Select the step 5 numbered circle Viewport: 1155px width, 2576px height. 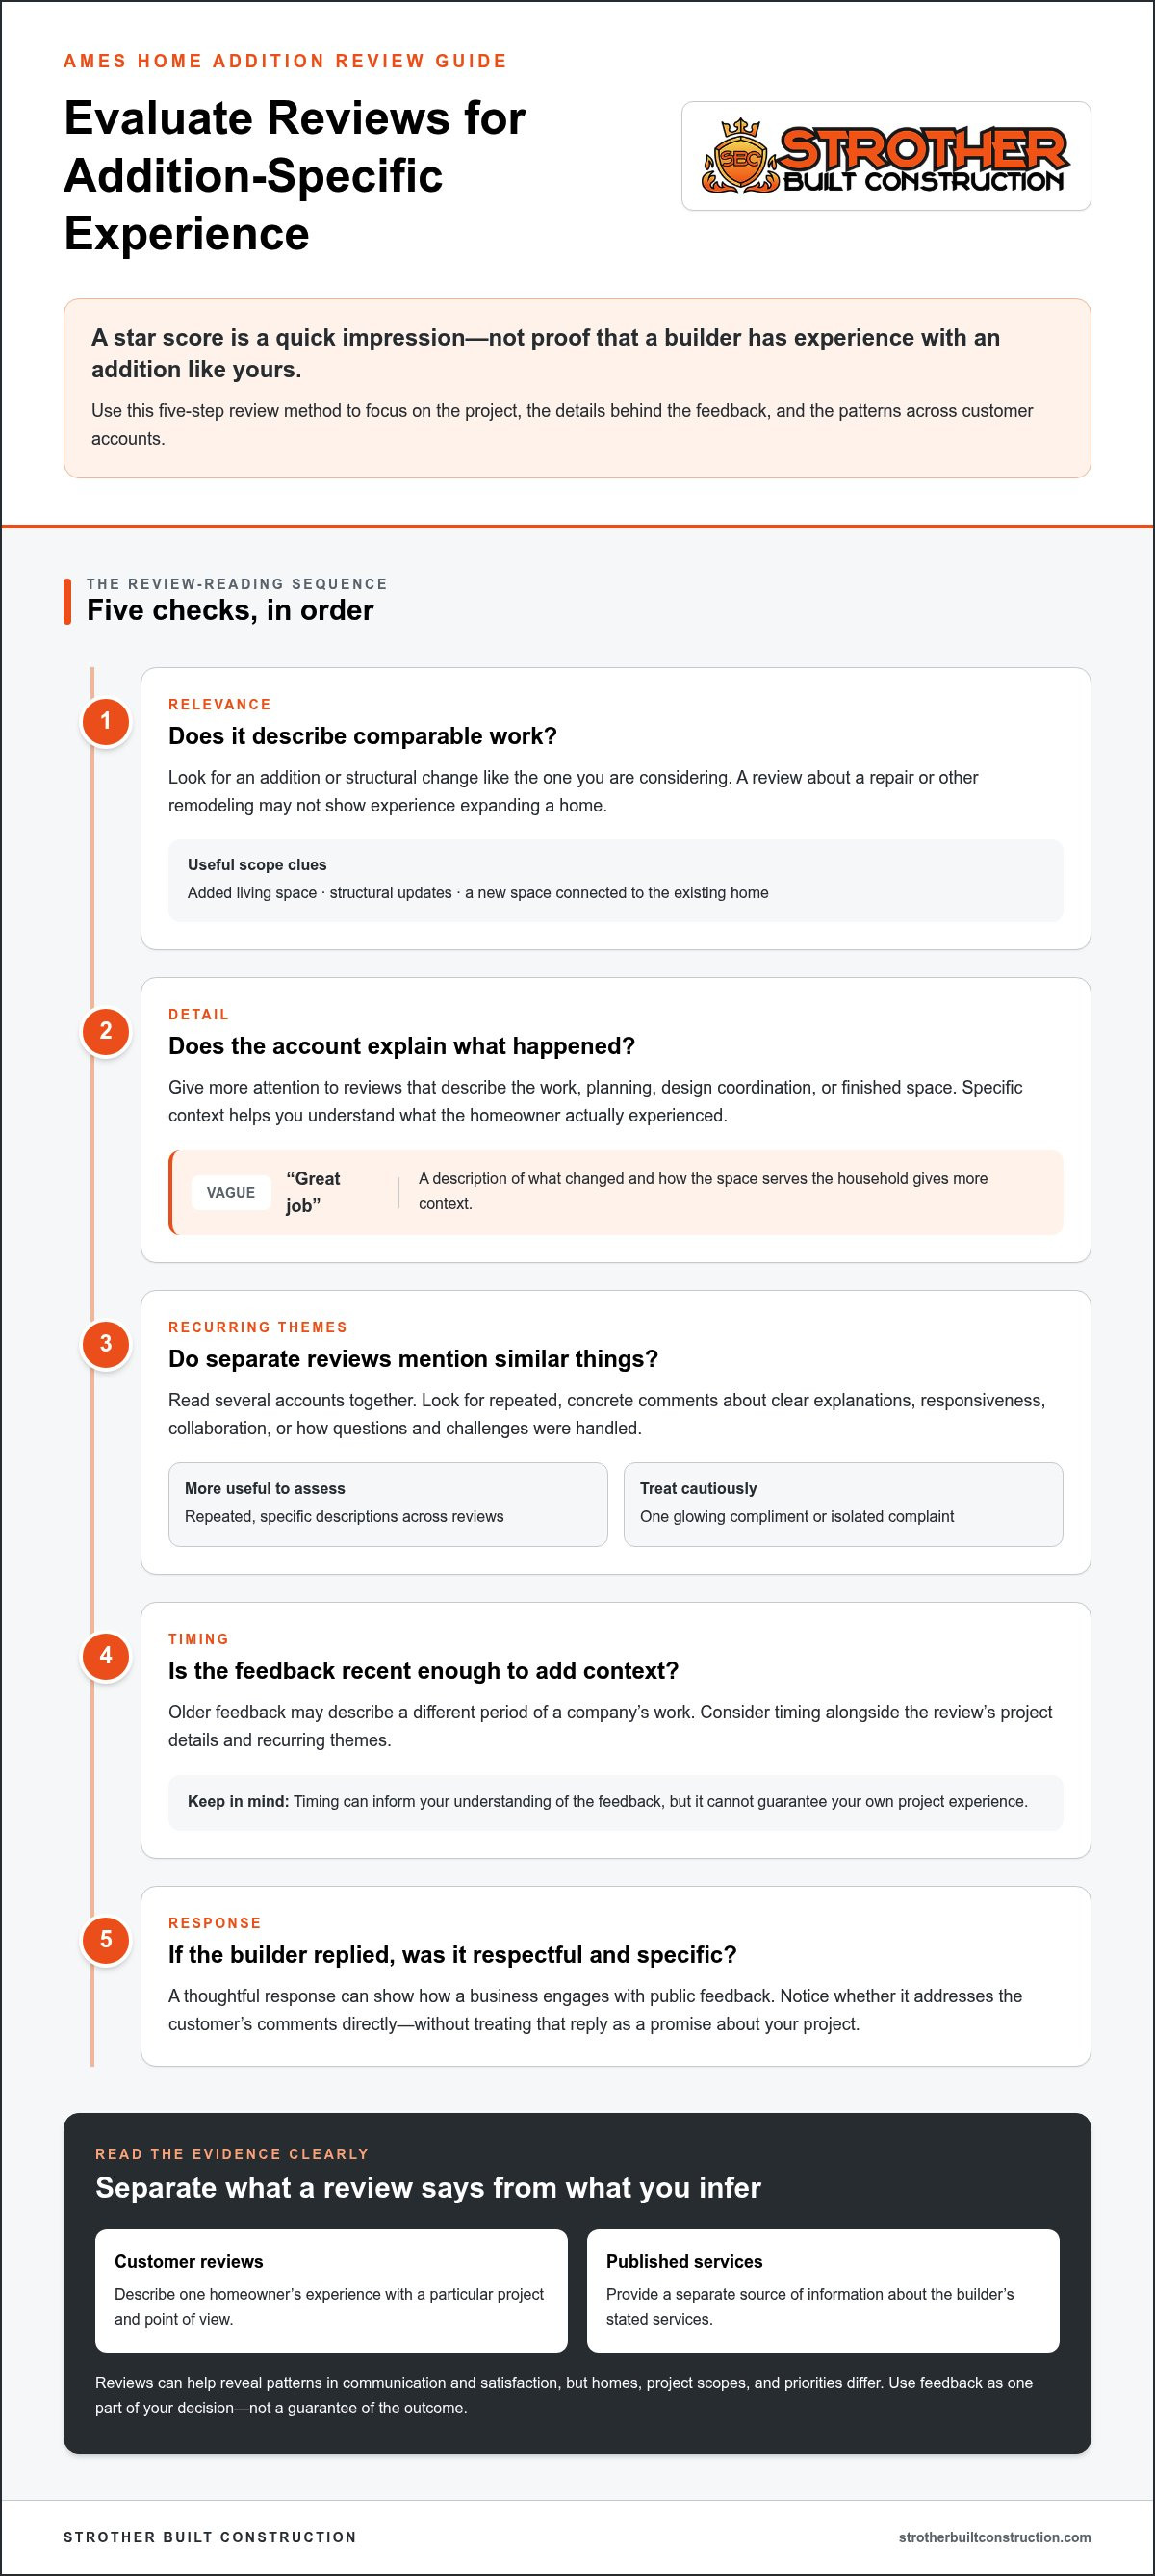tap(106, 1940)
